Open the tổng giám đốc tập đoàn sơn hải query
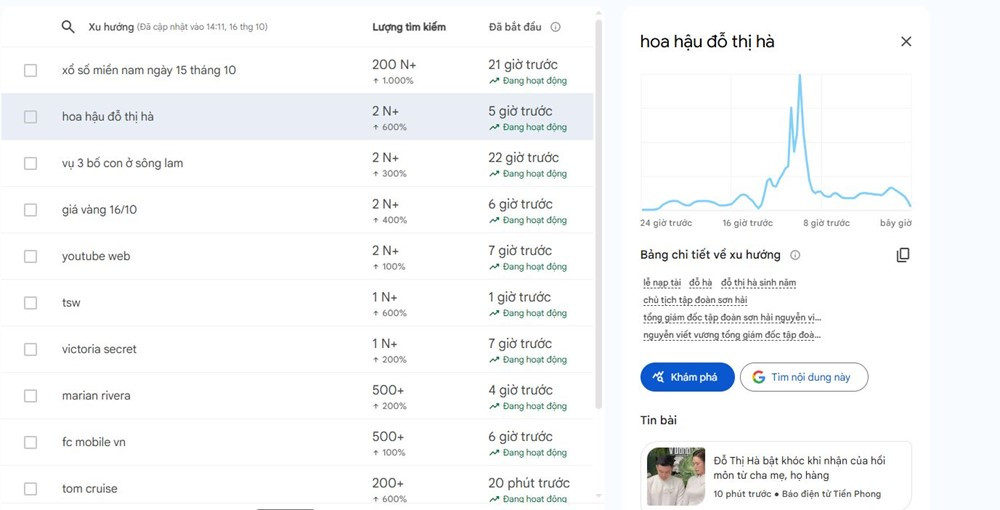The height and width of the screenshot is (510, 1000). point(732,317)
